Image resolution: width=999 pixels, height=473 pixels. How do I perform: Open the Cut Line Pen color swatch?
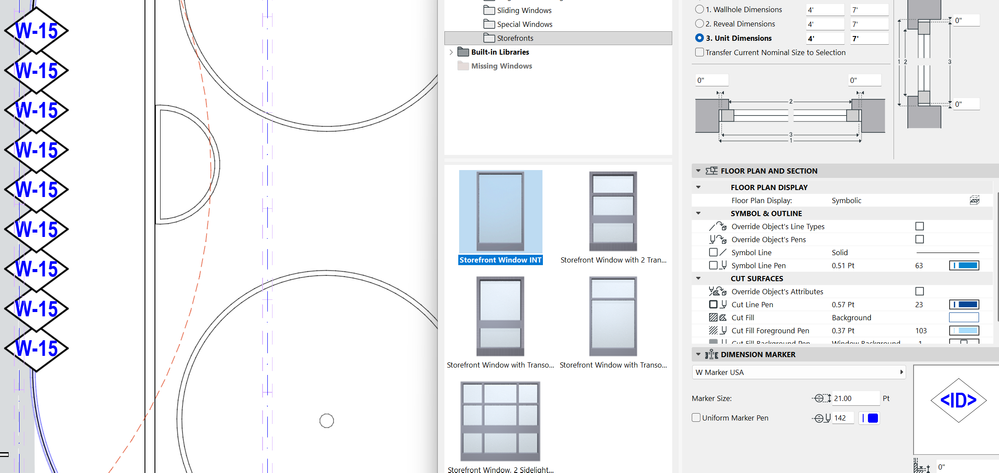964,305
